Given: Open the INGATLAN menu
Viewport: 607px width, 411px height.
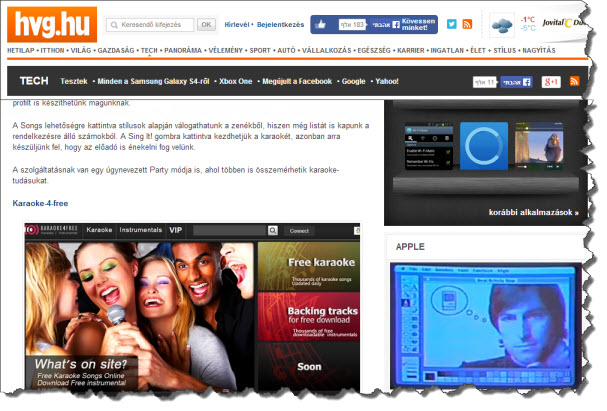Looking at the screenshot, I should 447,50.
